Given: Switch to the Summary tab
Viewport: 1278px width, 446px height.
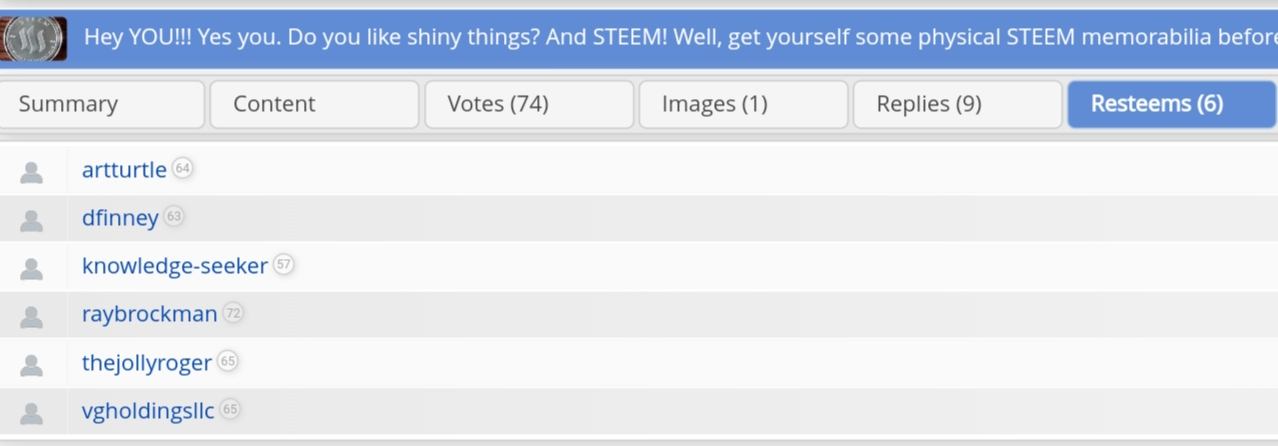Looking at the screenshot, I should [x=100, y=104].
